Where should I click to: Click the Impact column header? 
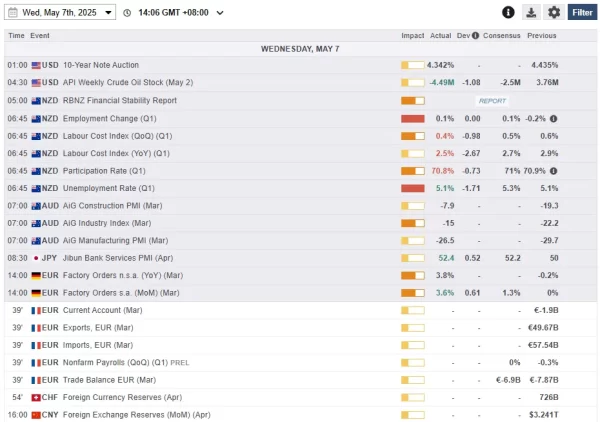[x=412, y=36]
